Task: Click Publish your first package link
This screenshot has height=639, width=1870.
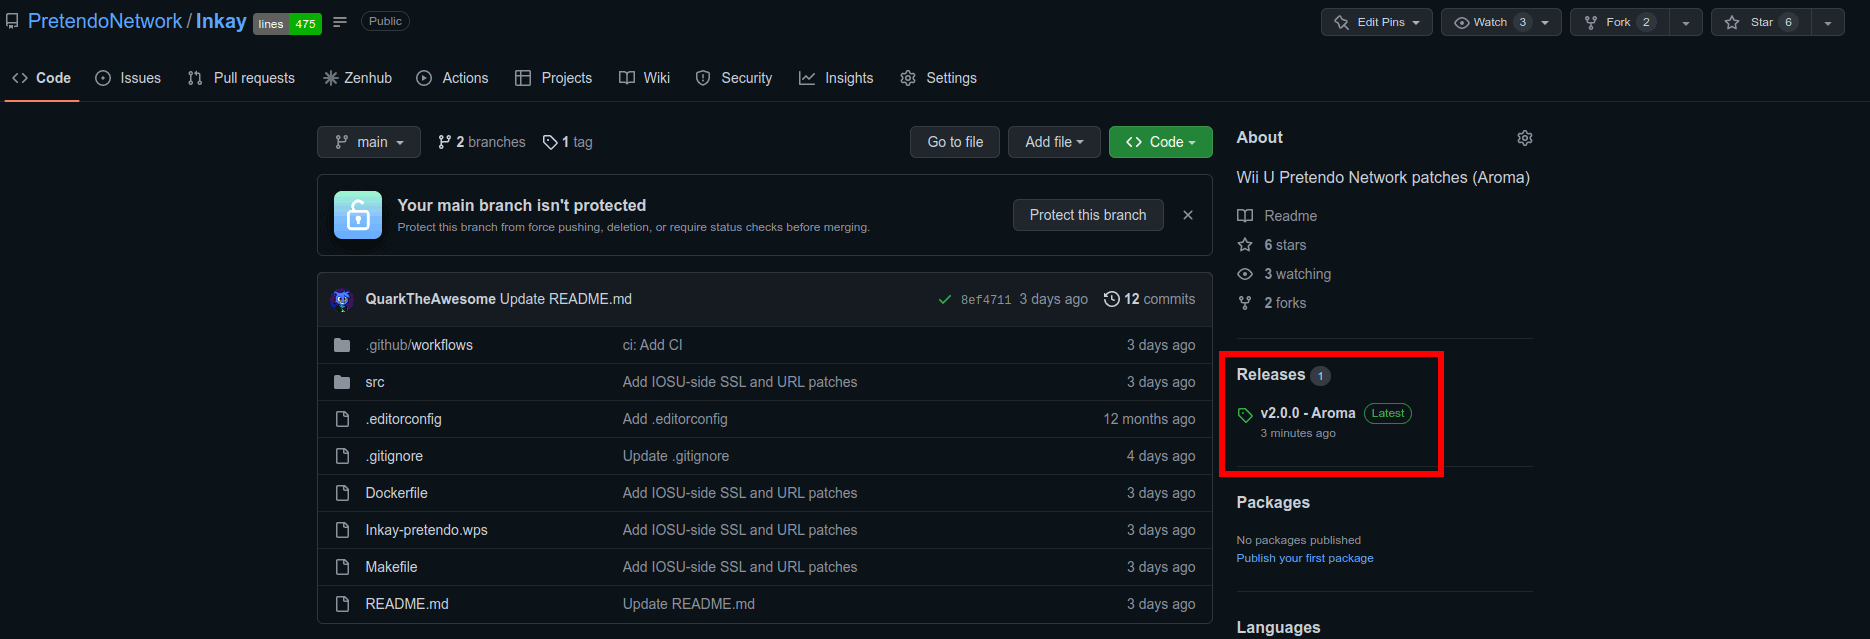Action: pos(1305,558)
